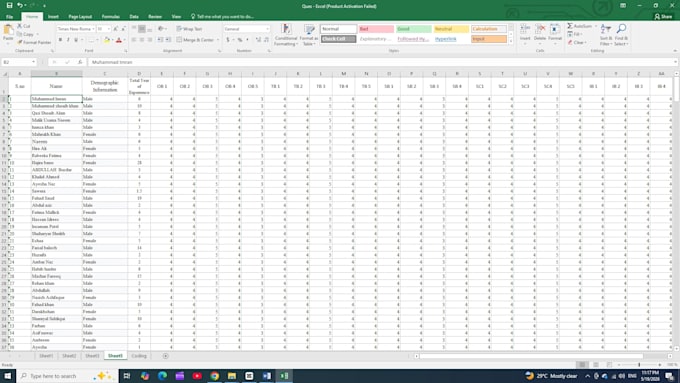The width and height of the screenshot is (680, 383).
Task: Apply fill color to cell
Action: (107, 40)
